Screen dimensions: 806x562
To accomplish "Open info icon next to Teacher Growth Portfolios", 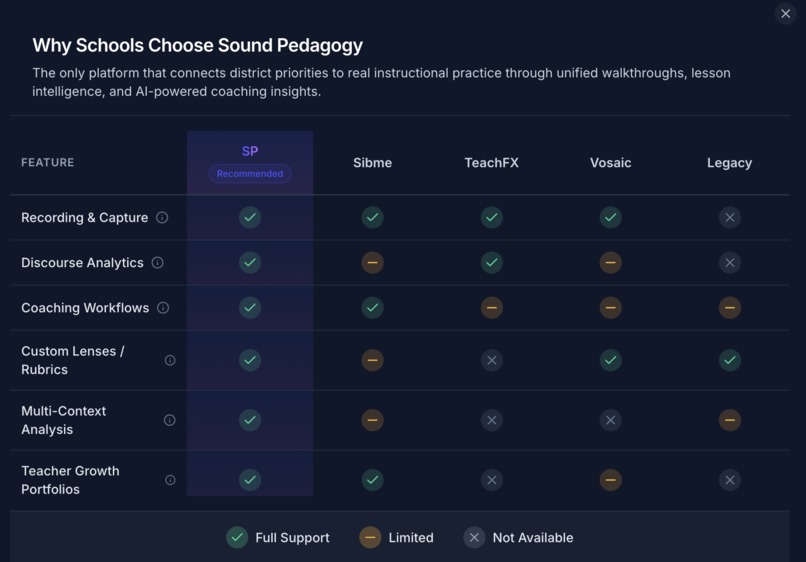I will pos(170,480).
